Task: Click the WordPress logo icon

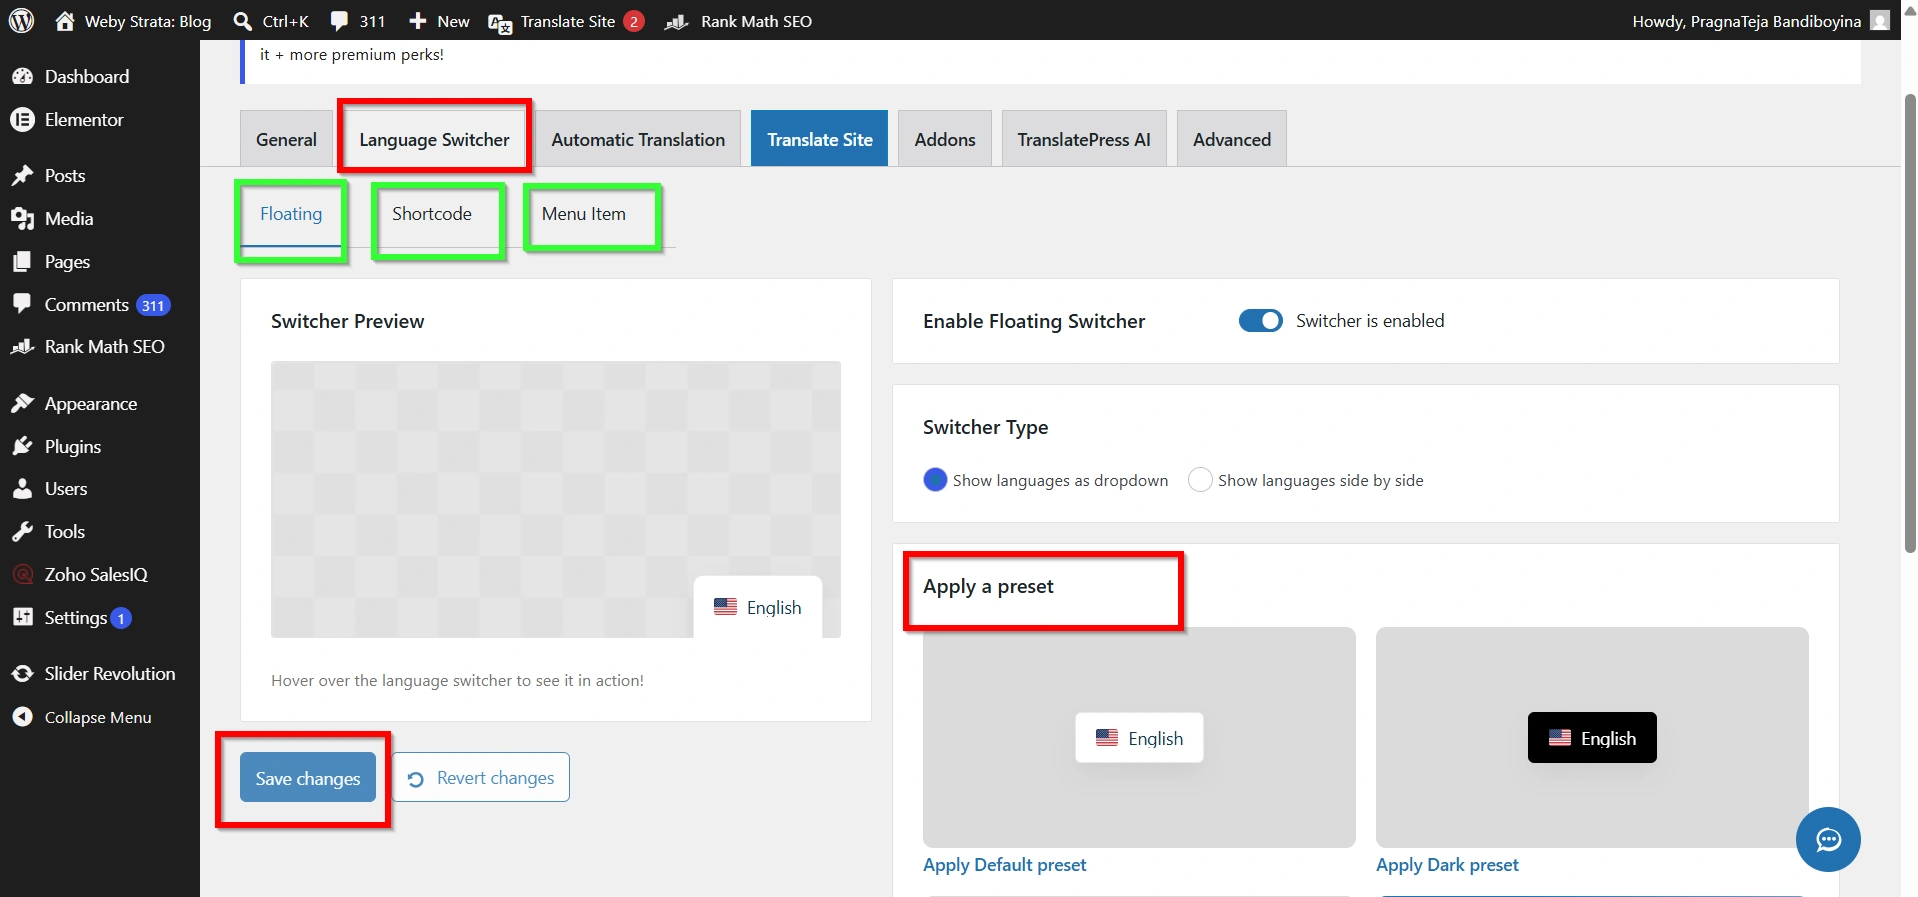Action: [22, 21]
